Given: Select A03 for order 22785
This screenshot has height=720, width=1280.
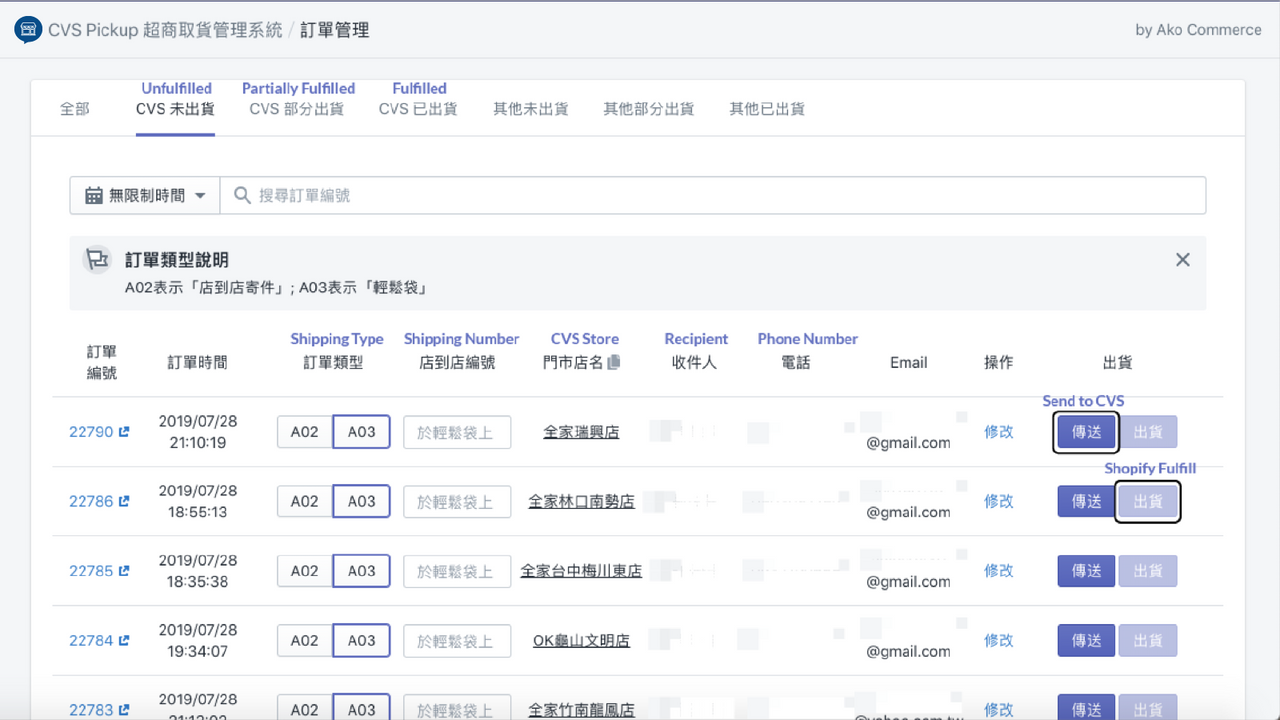Looking at the screenshot, I should click(361, 571).
